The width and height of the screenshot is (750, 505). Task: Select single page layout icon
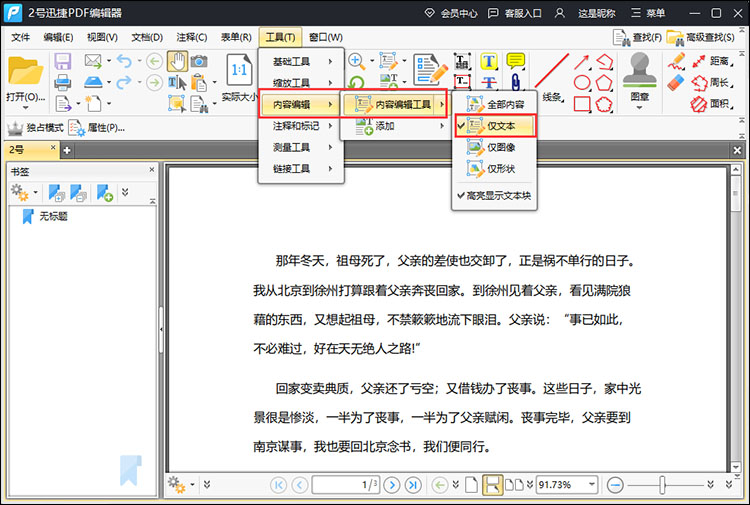coord(471,484)
